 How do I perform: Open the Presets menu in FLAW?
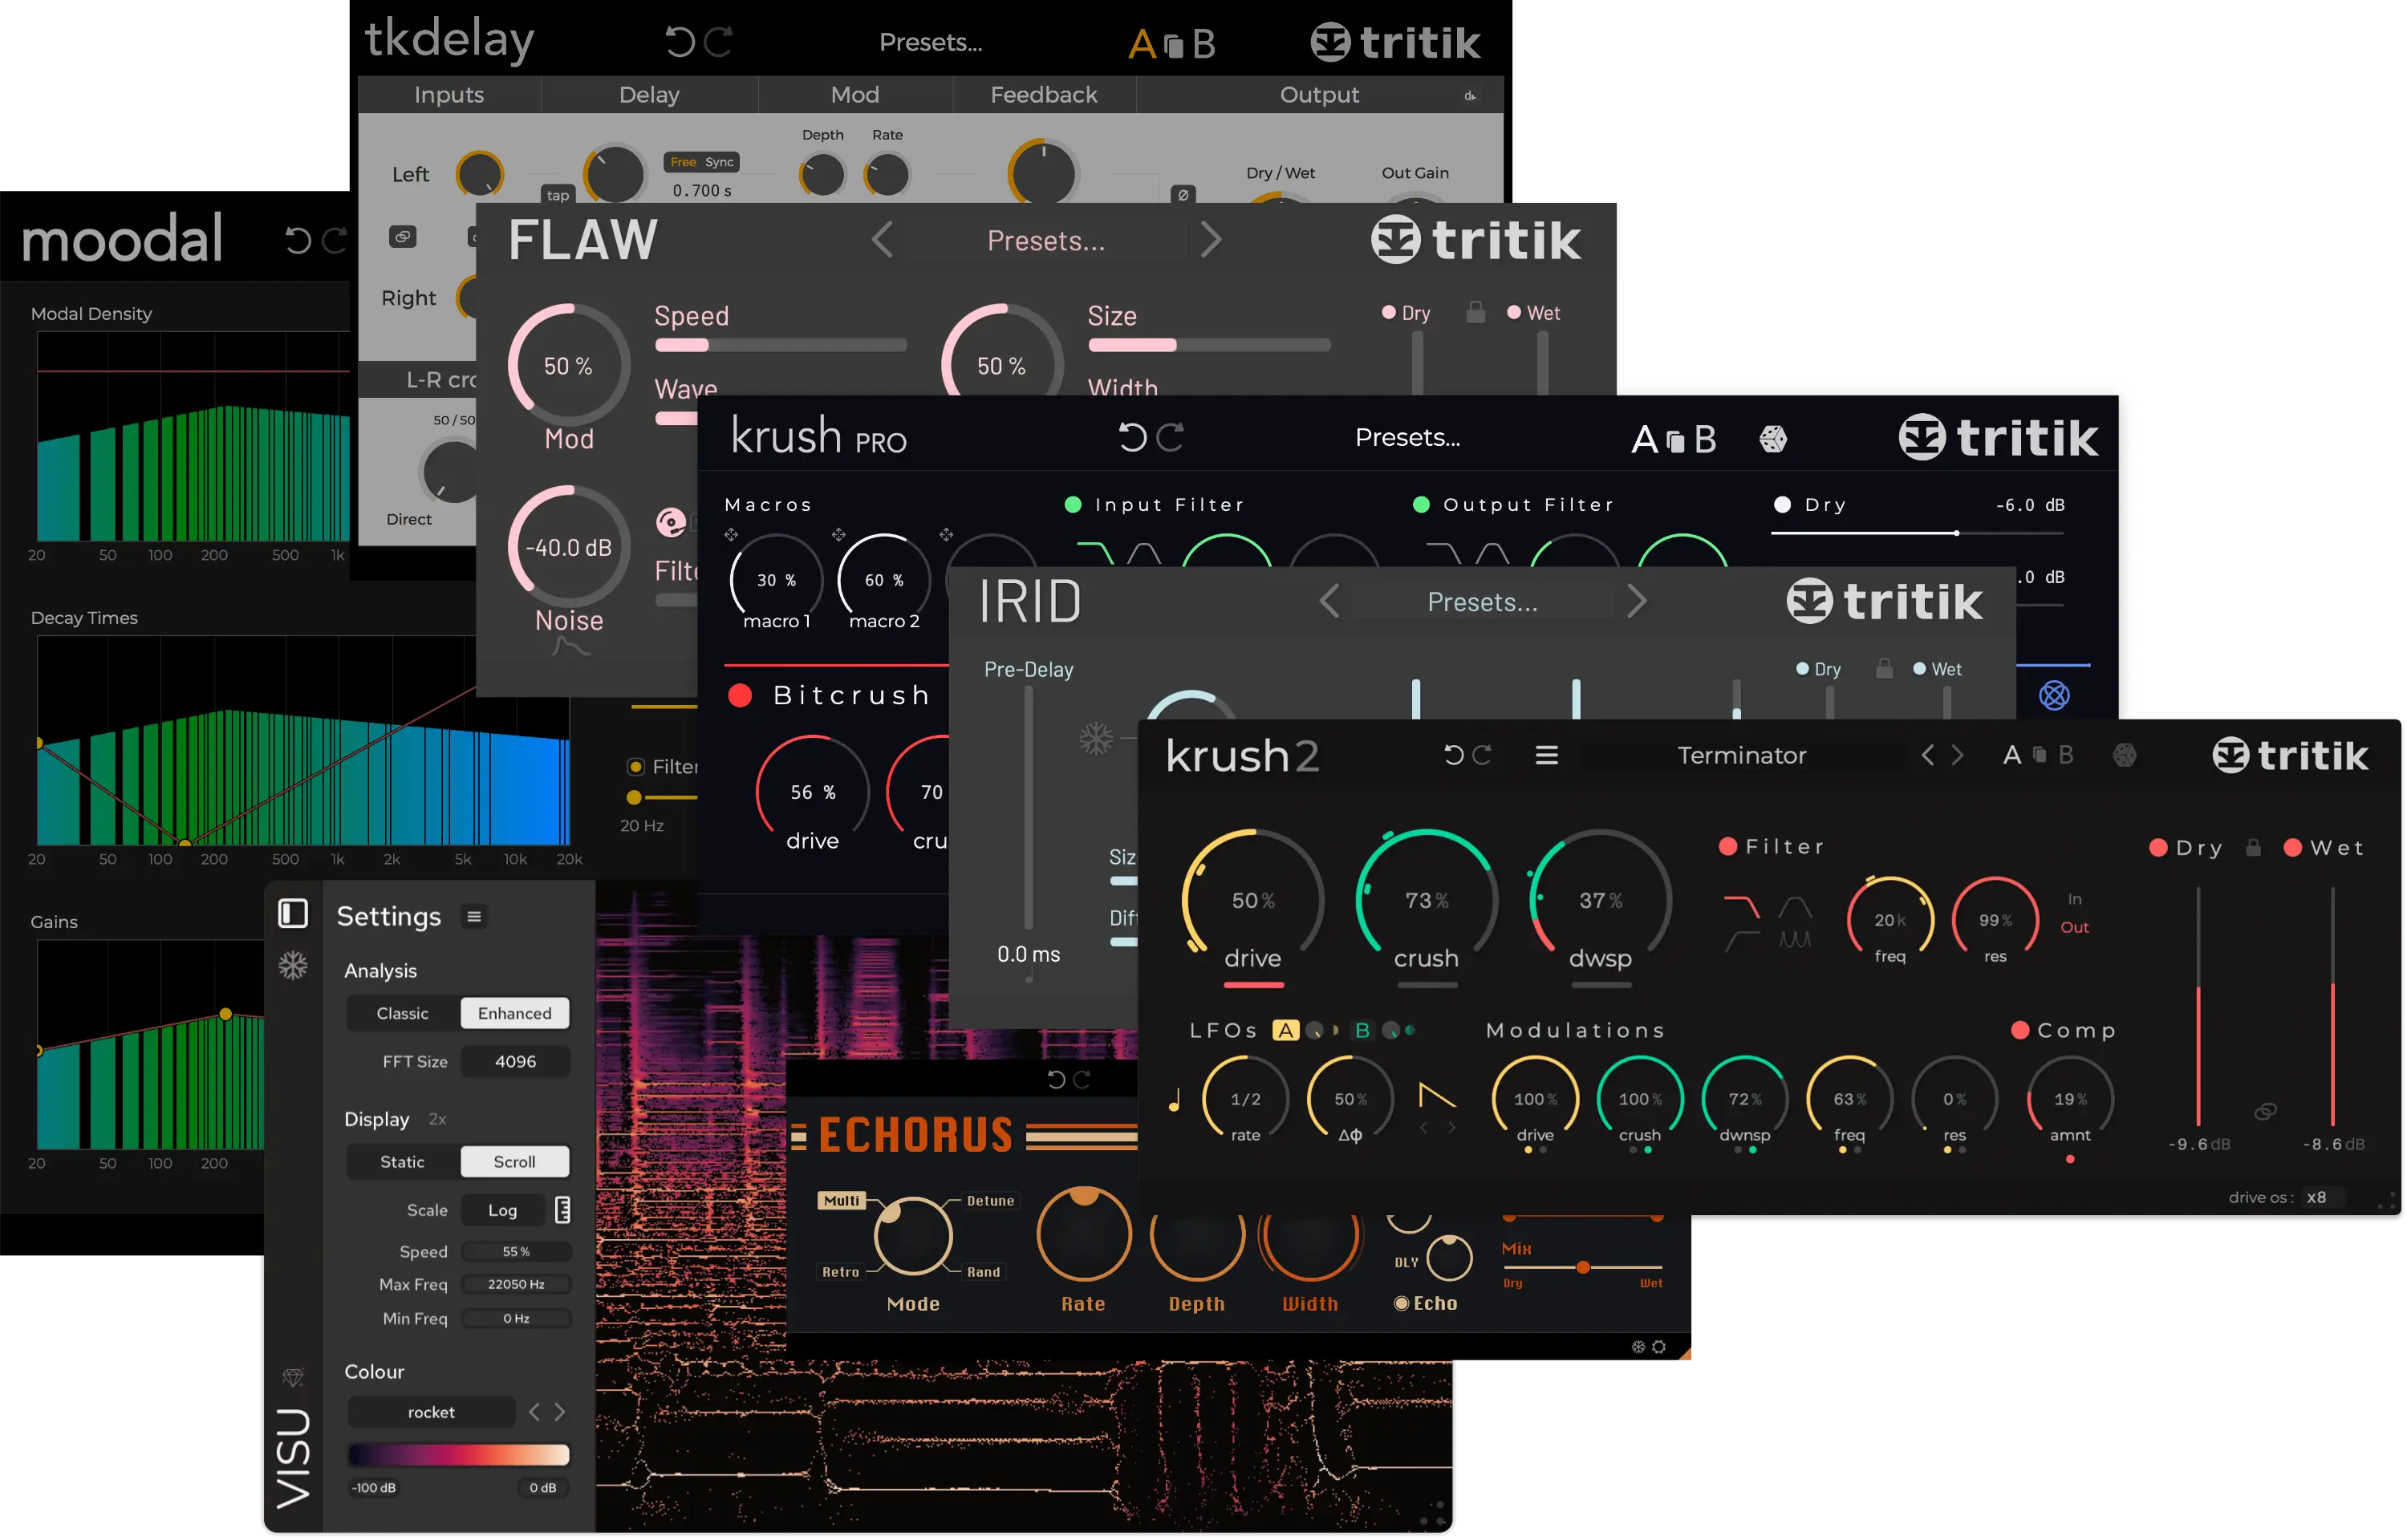tap(1046, 241)
